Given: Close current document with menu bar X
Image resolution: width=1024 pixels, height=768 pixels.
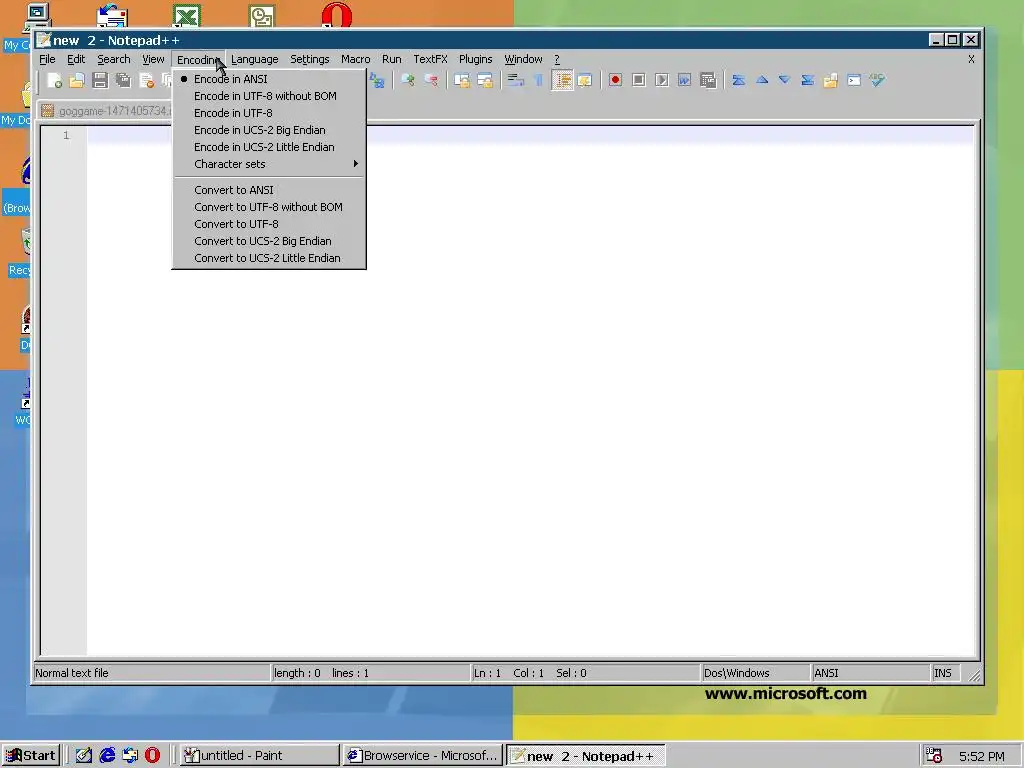Looking at the screenshot, I should [971, 59].
